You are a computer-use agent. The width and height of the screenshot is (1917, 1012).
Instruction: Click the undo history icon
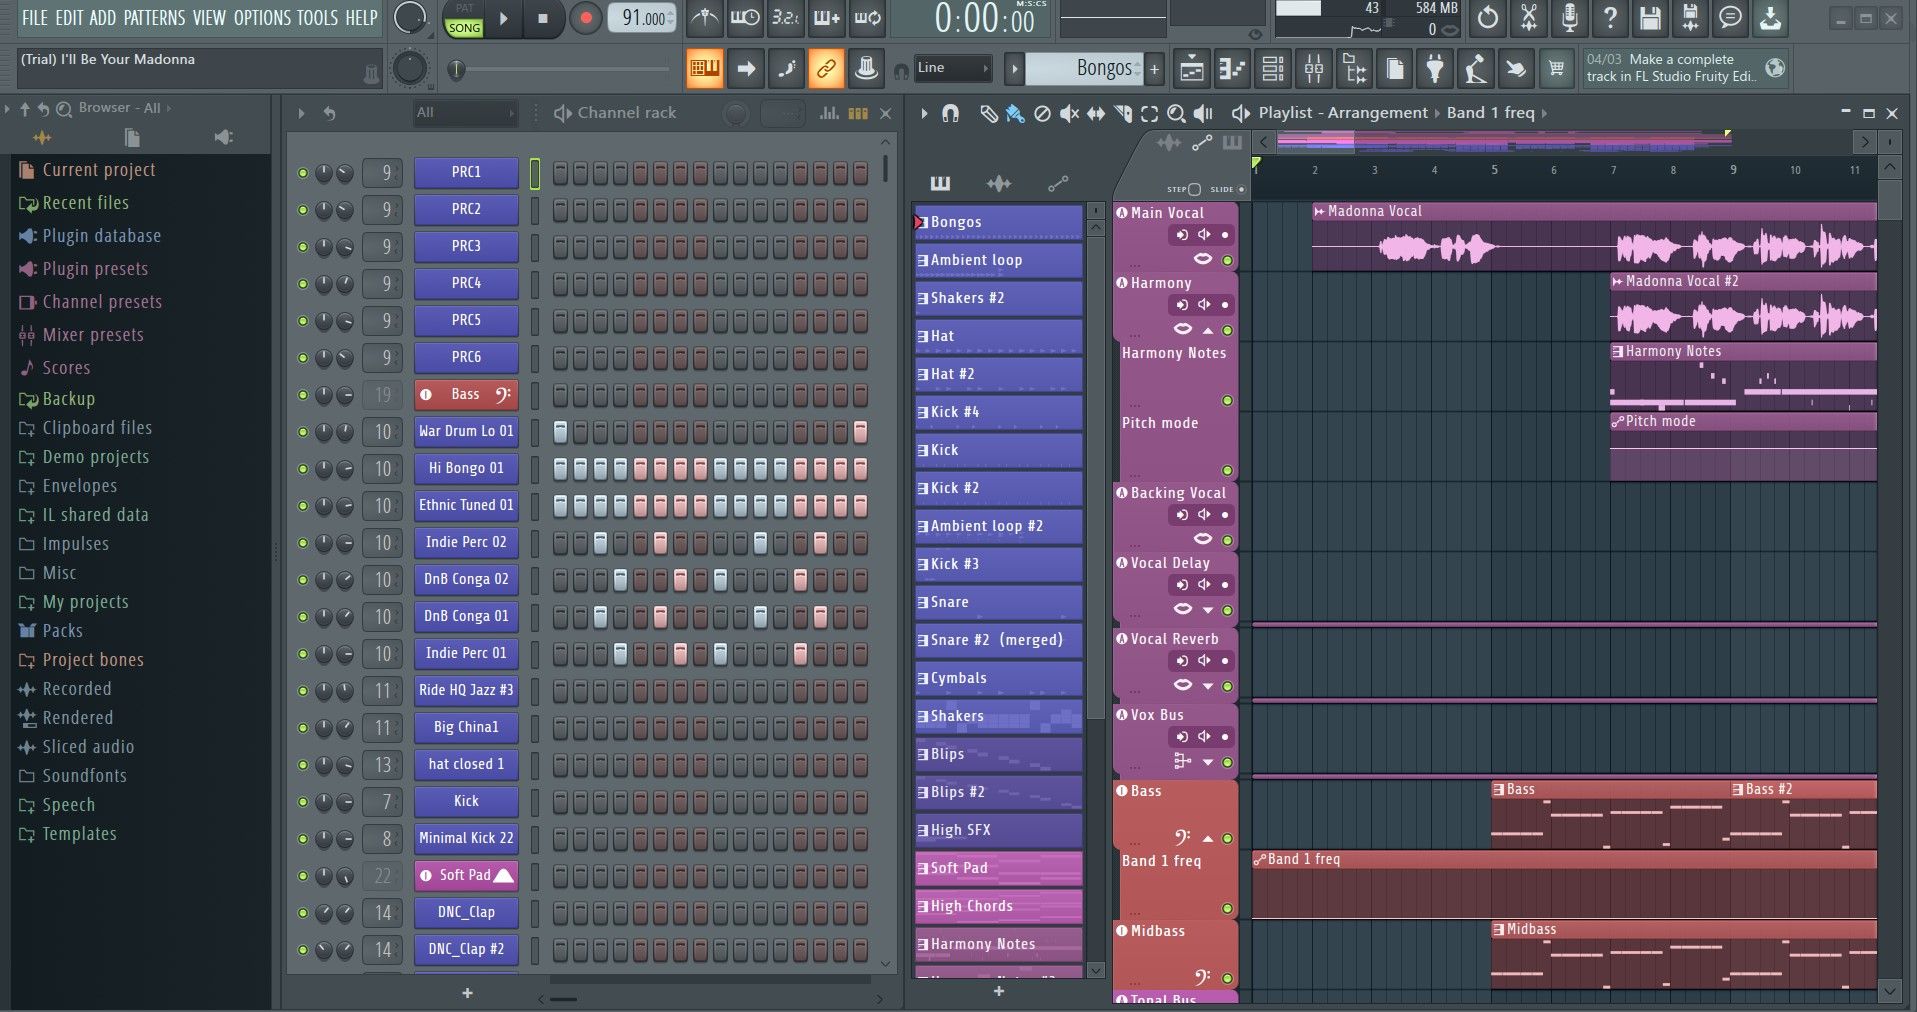click(x=1488, y=17)
